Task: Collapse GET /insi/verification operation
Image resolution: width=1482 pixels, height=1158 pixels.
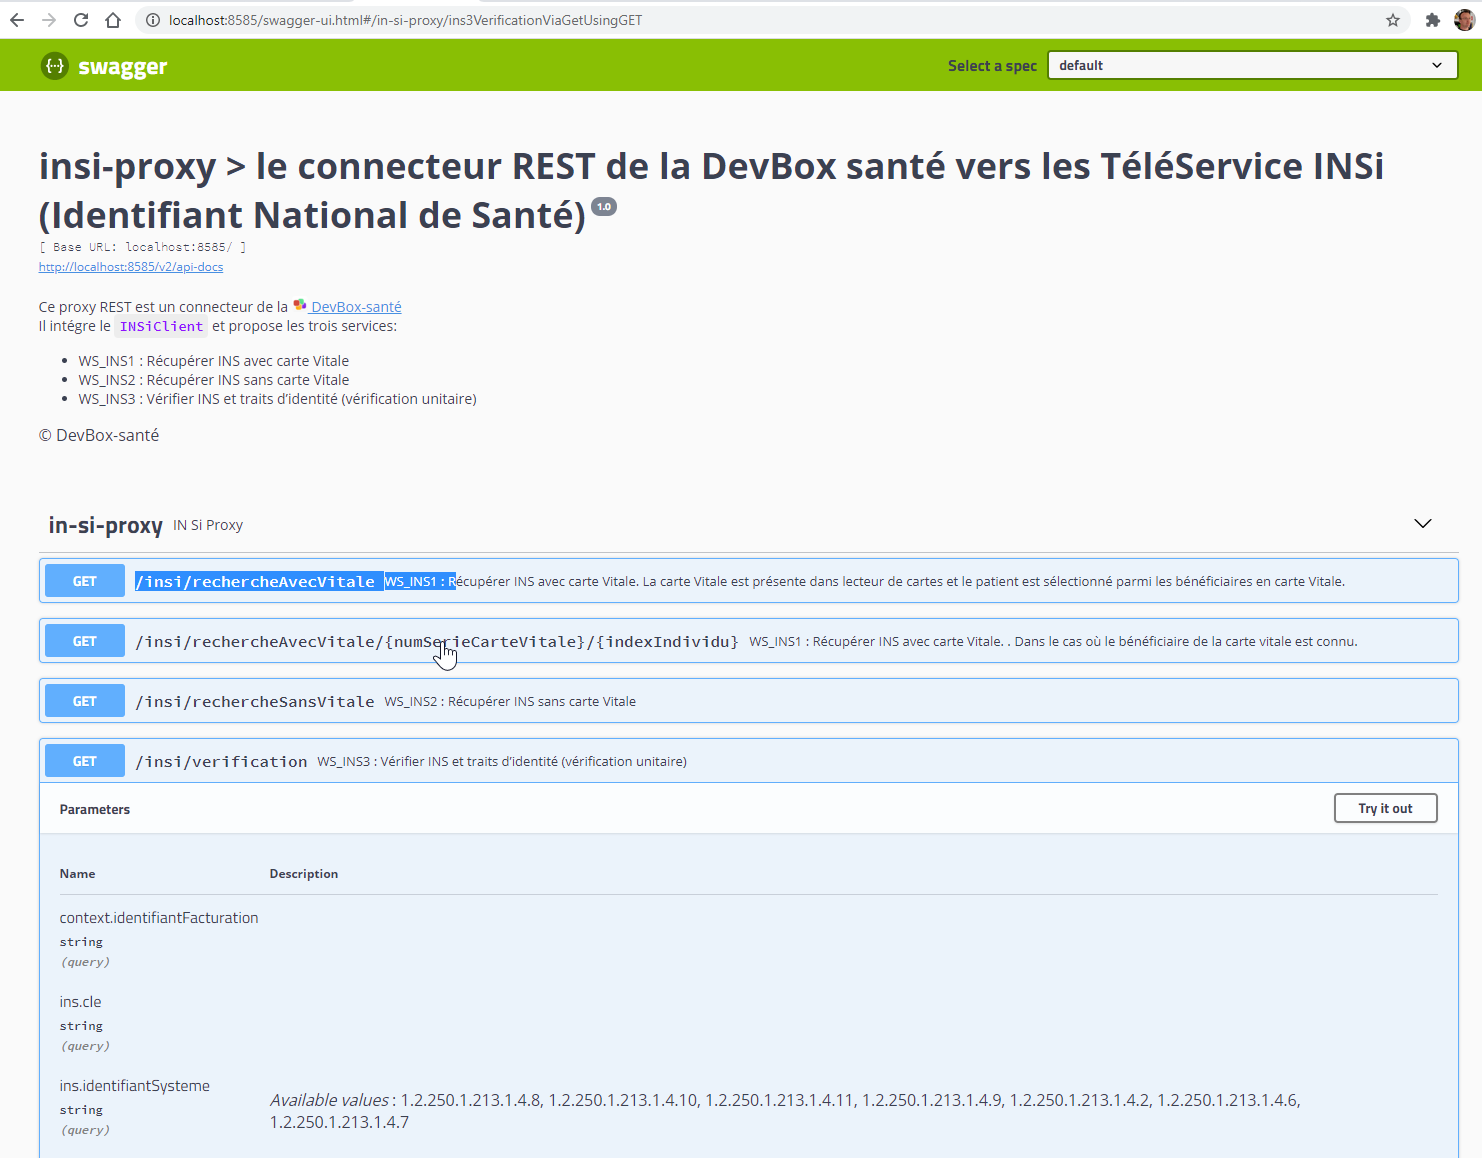Action: point(748,761)
